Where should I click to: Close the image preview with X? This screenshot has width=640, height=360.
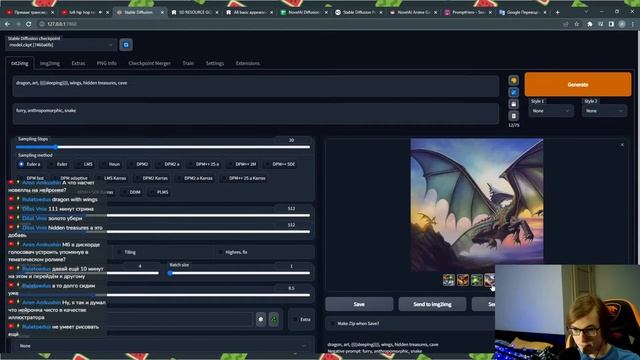point(622,145)
